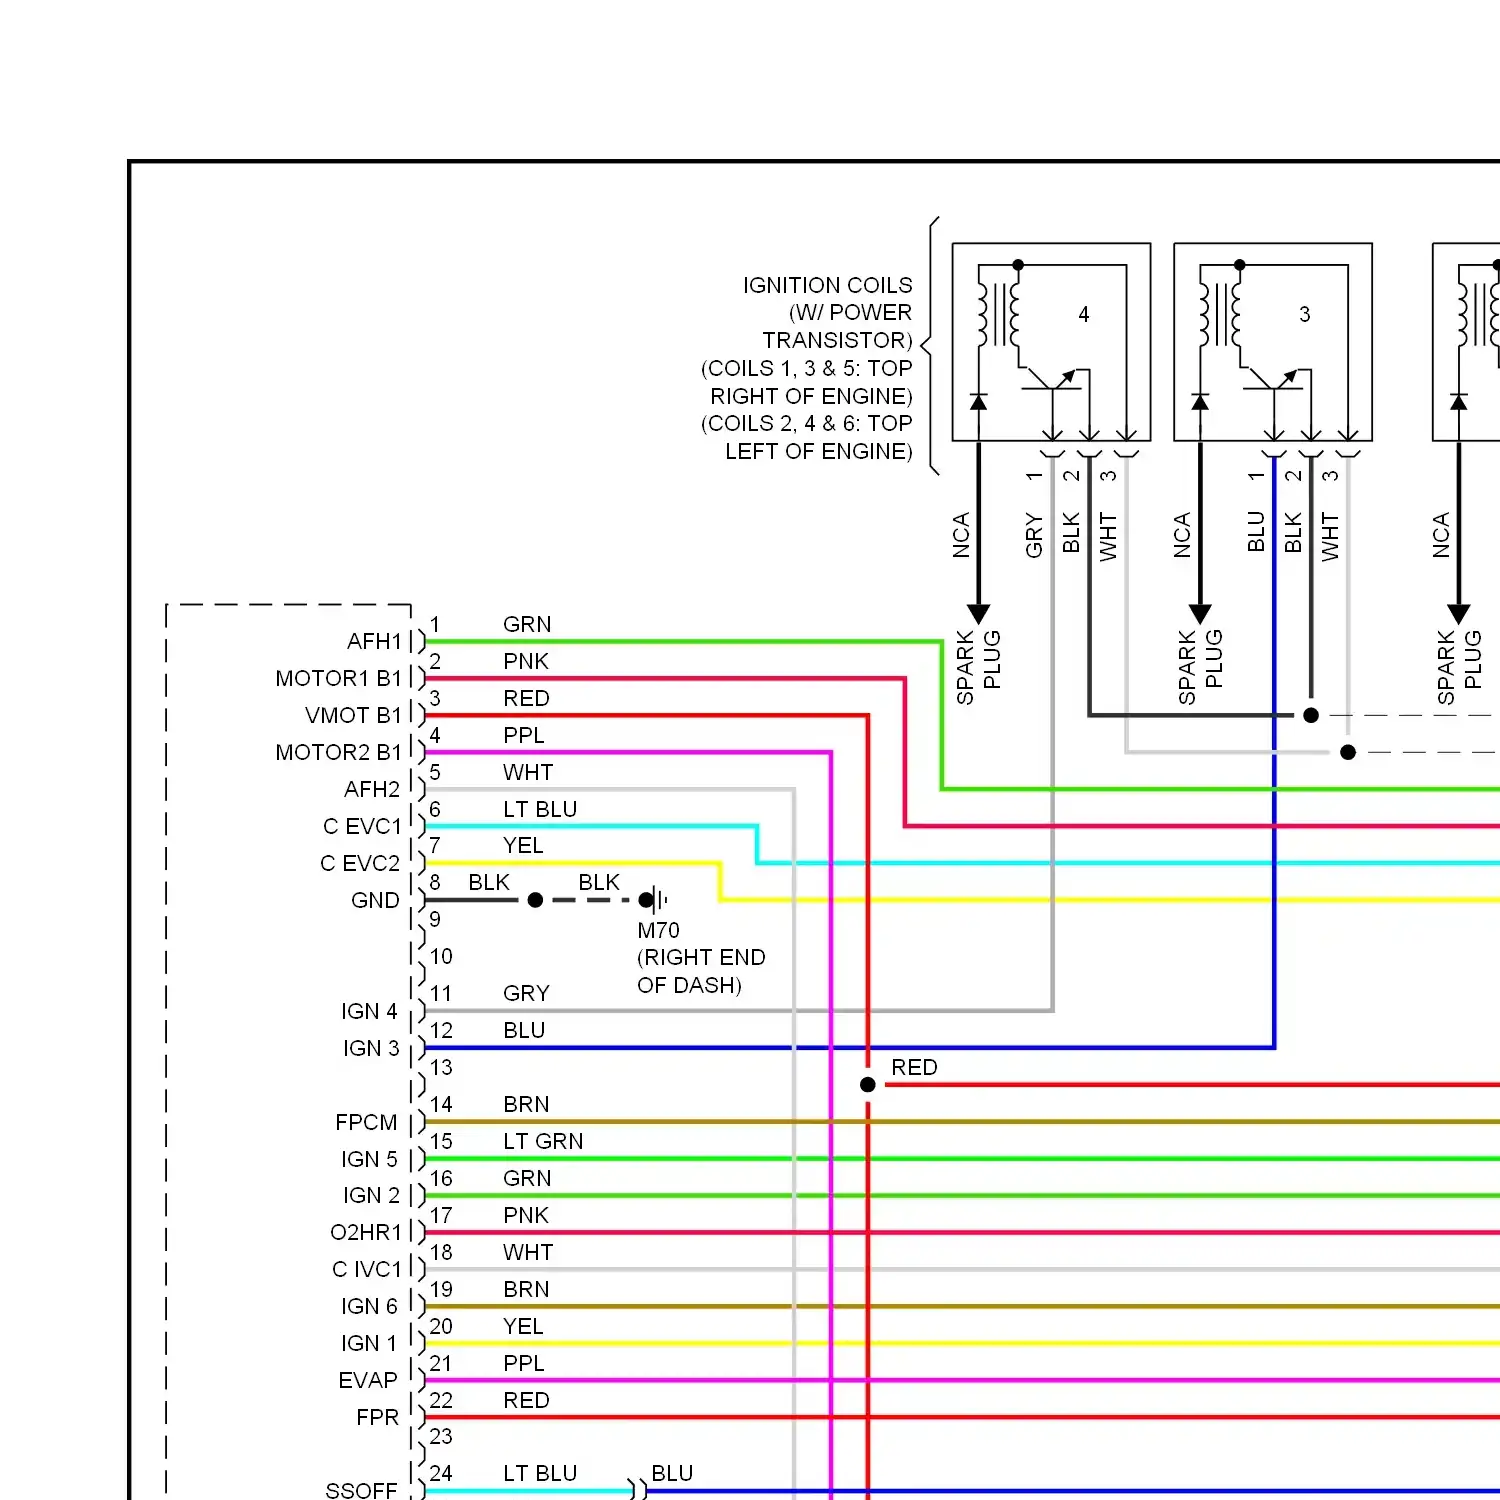This screenshot has width=1500, height=1500.
Task: Click the BLU wire label at pin 12
Action: coord(524,1030)
